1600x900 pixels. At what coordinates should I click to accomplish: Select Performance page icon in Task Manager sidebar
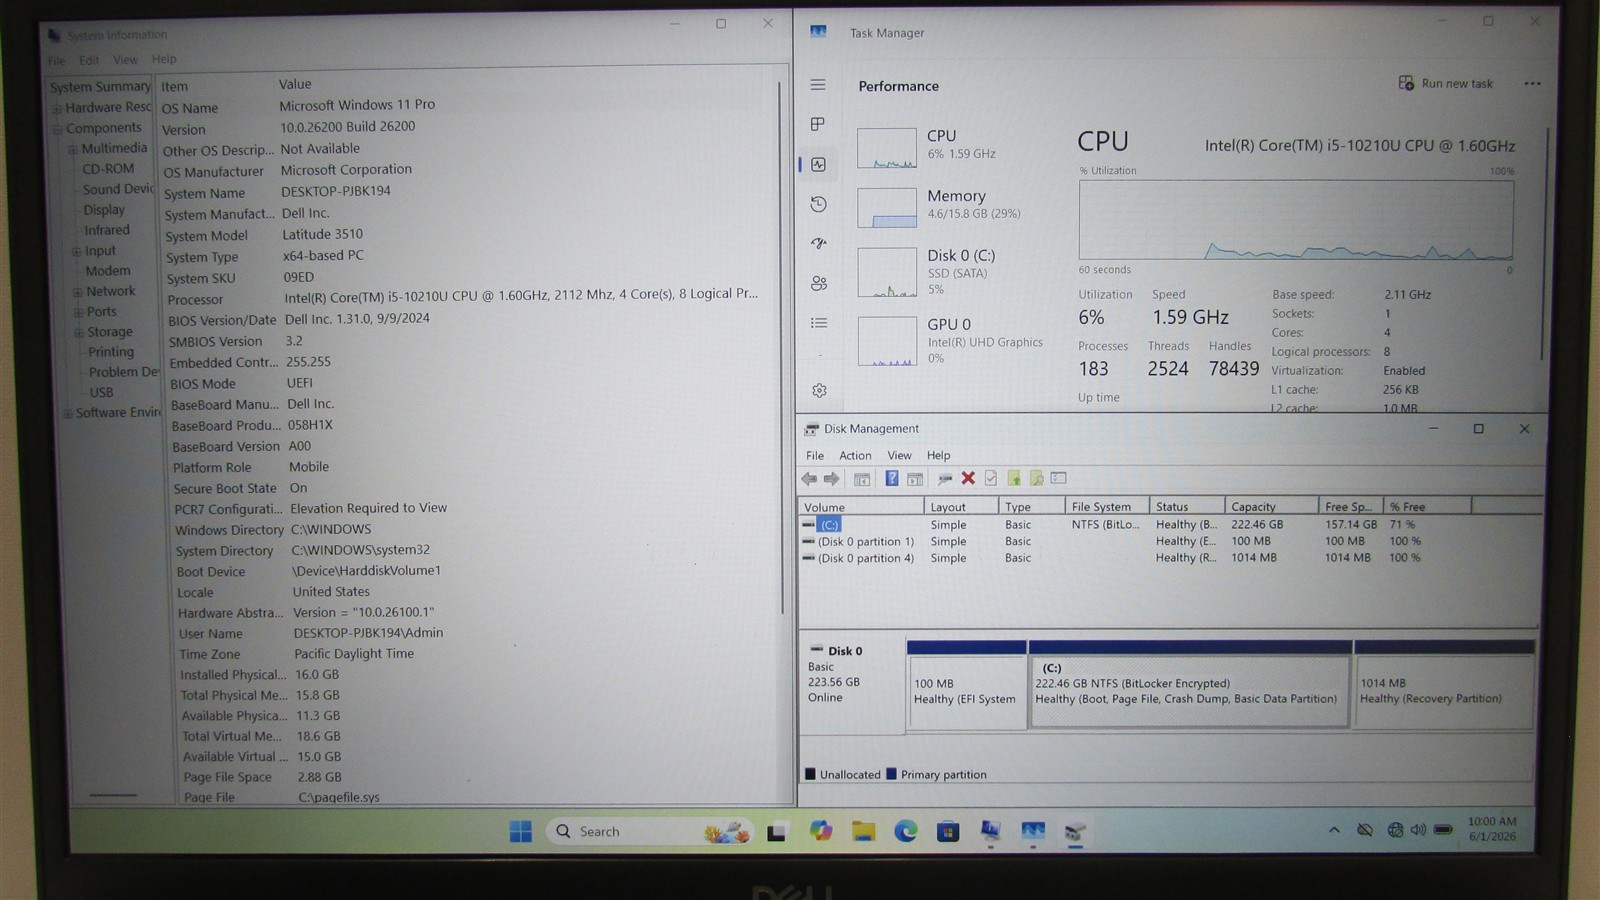point(818,164)
